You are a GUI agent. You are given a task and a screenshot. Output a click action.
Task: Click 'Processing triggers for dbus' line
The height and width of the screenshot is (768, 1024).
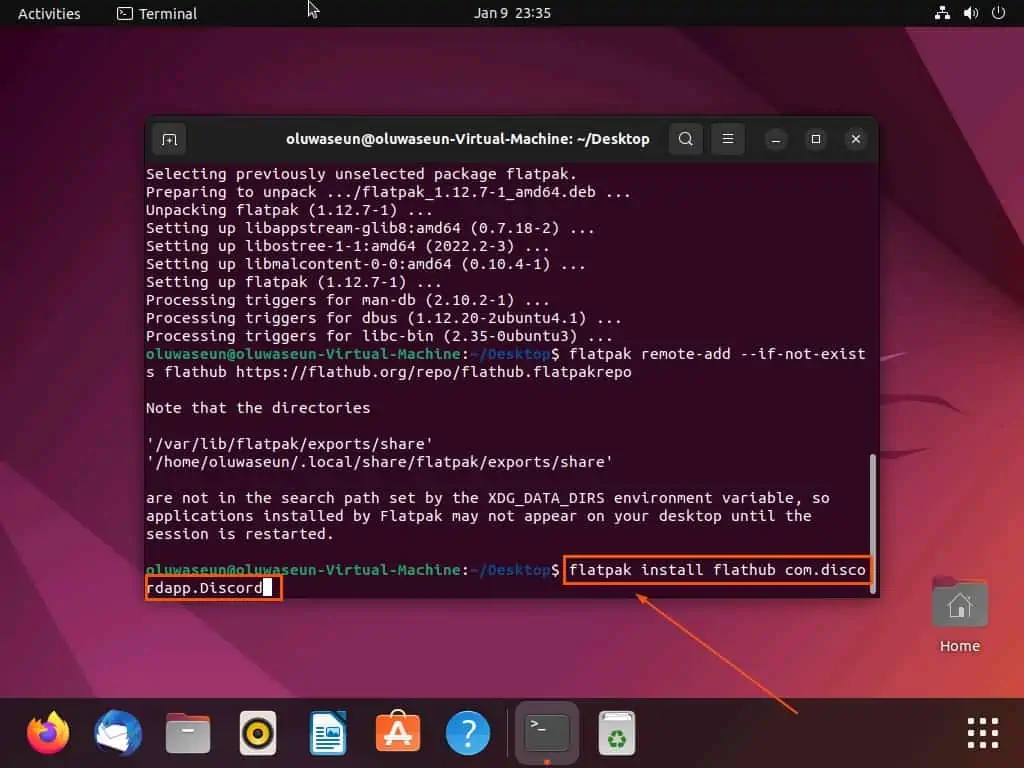tap(384, 318)
